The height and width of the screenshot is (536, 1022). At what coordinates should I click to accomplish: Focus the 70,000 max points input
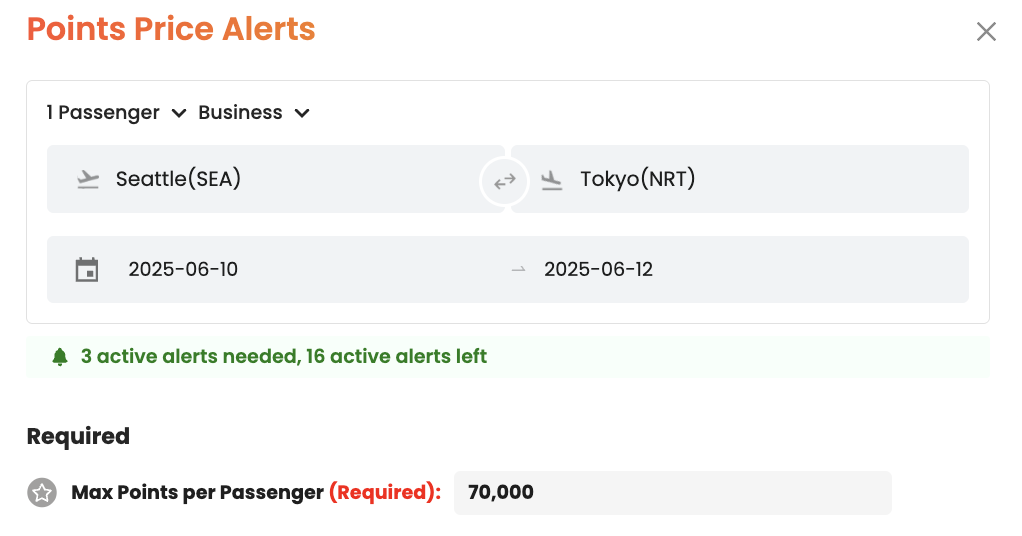point(672,493)
